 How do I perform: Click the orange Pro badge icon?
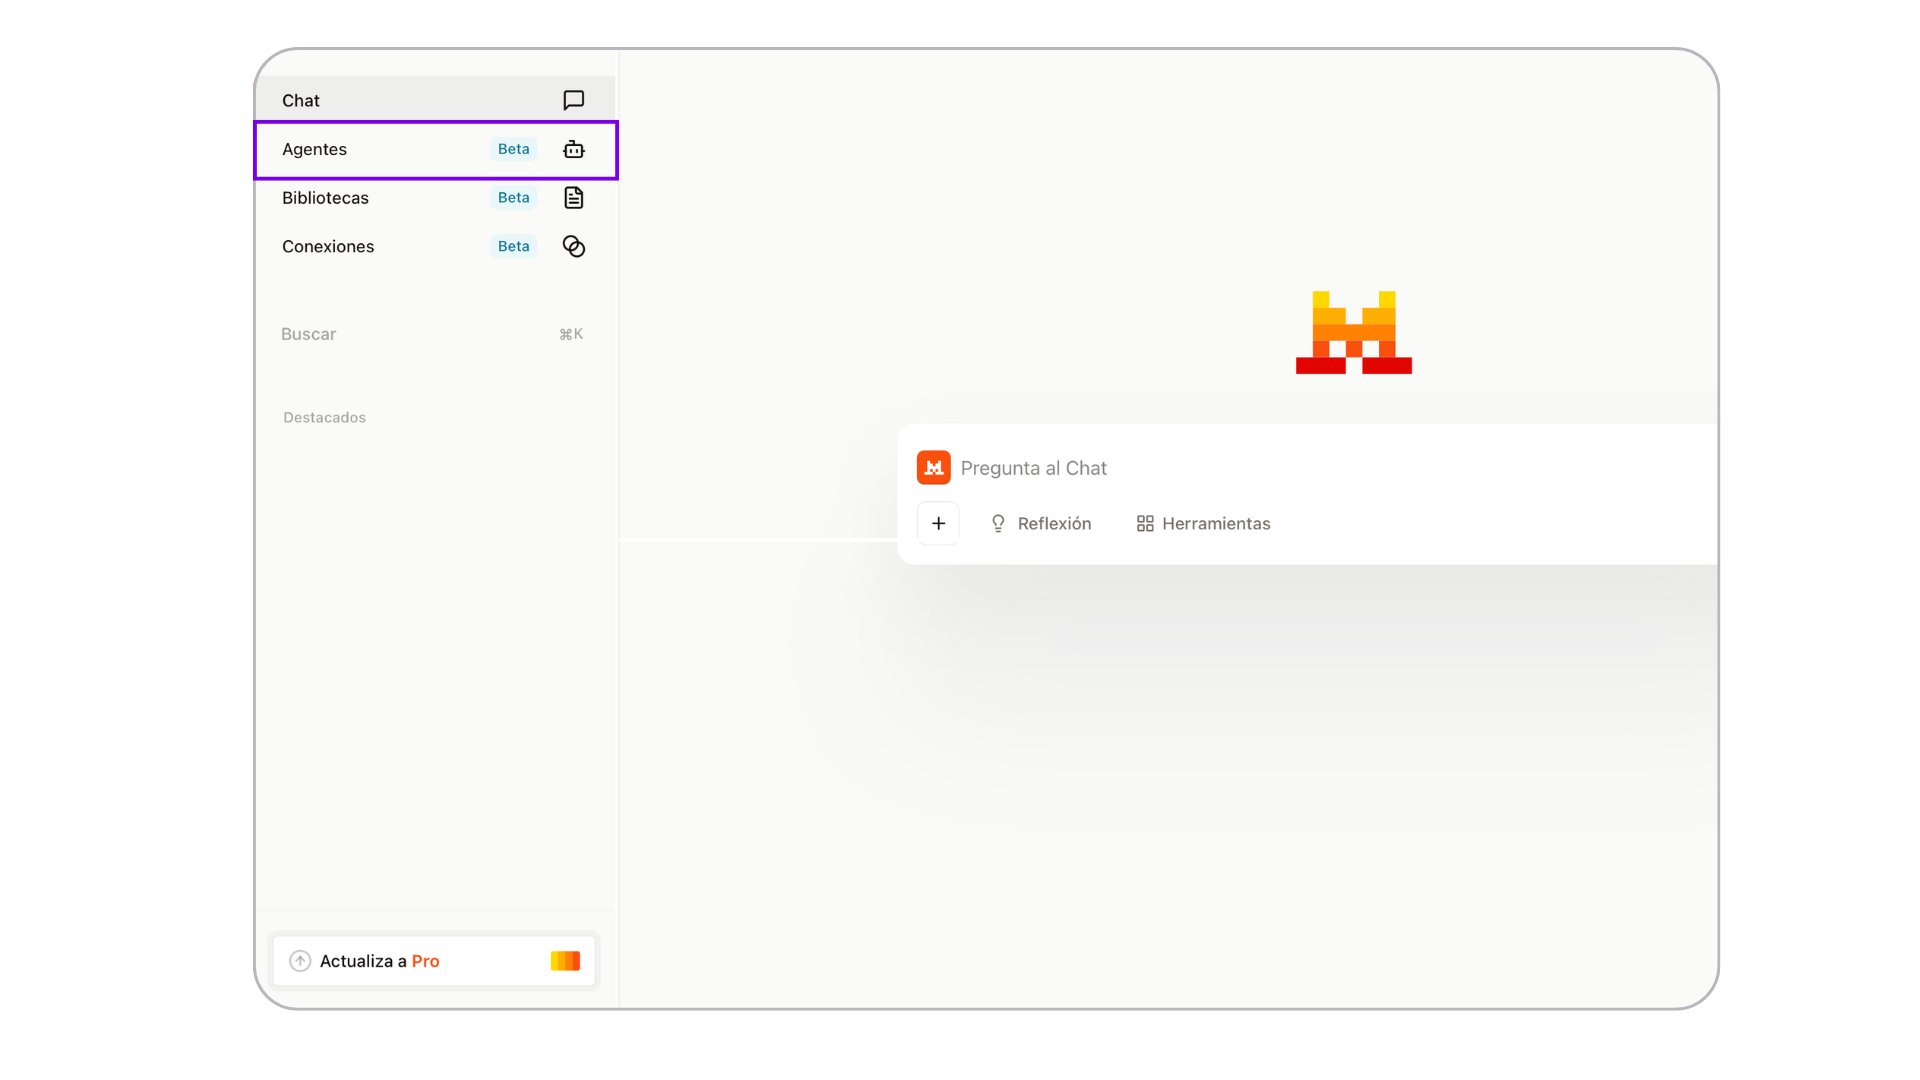pyautogui.click(x=565, y=961)
